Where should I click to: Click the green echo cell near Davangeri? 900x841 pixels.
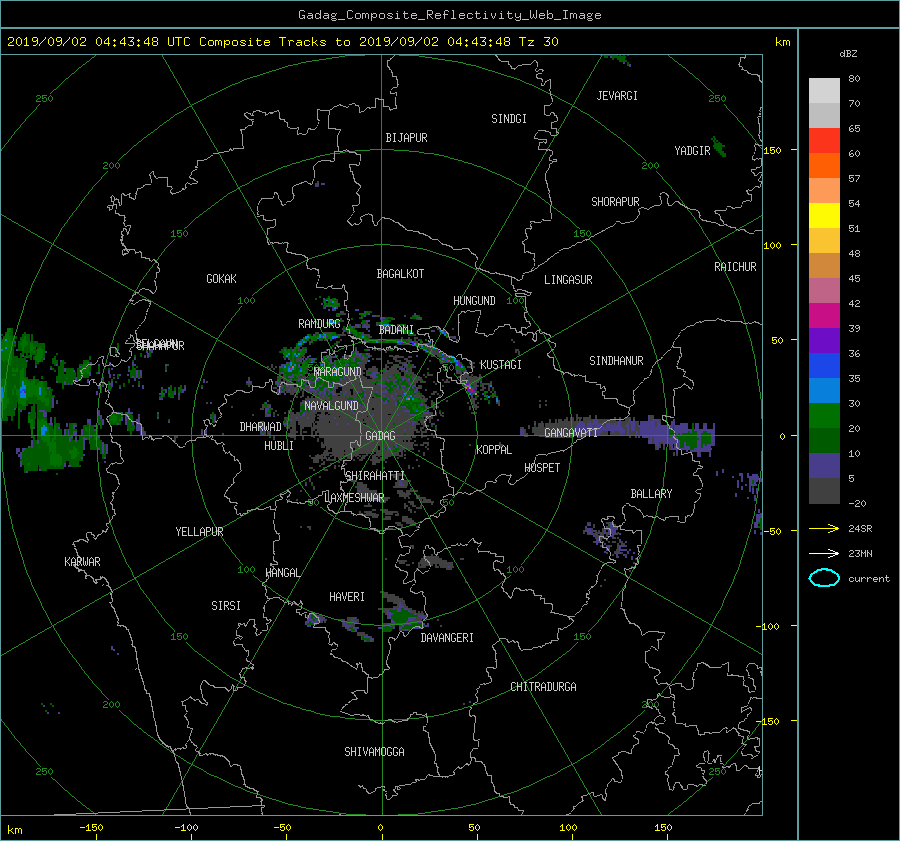click(405, 615)
